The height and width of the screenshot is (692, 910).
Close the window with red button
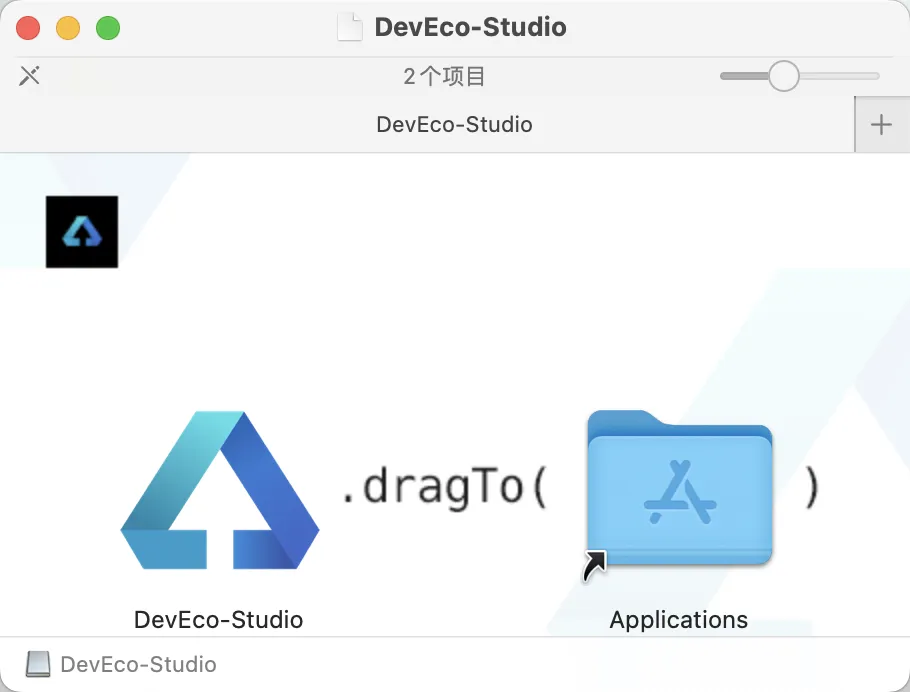click(28, 28)
